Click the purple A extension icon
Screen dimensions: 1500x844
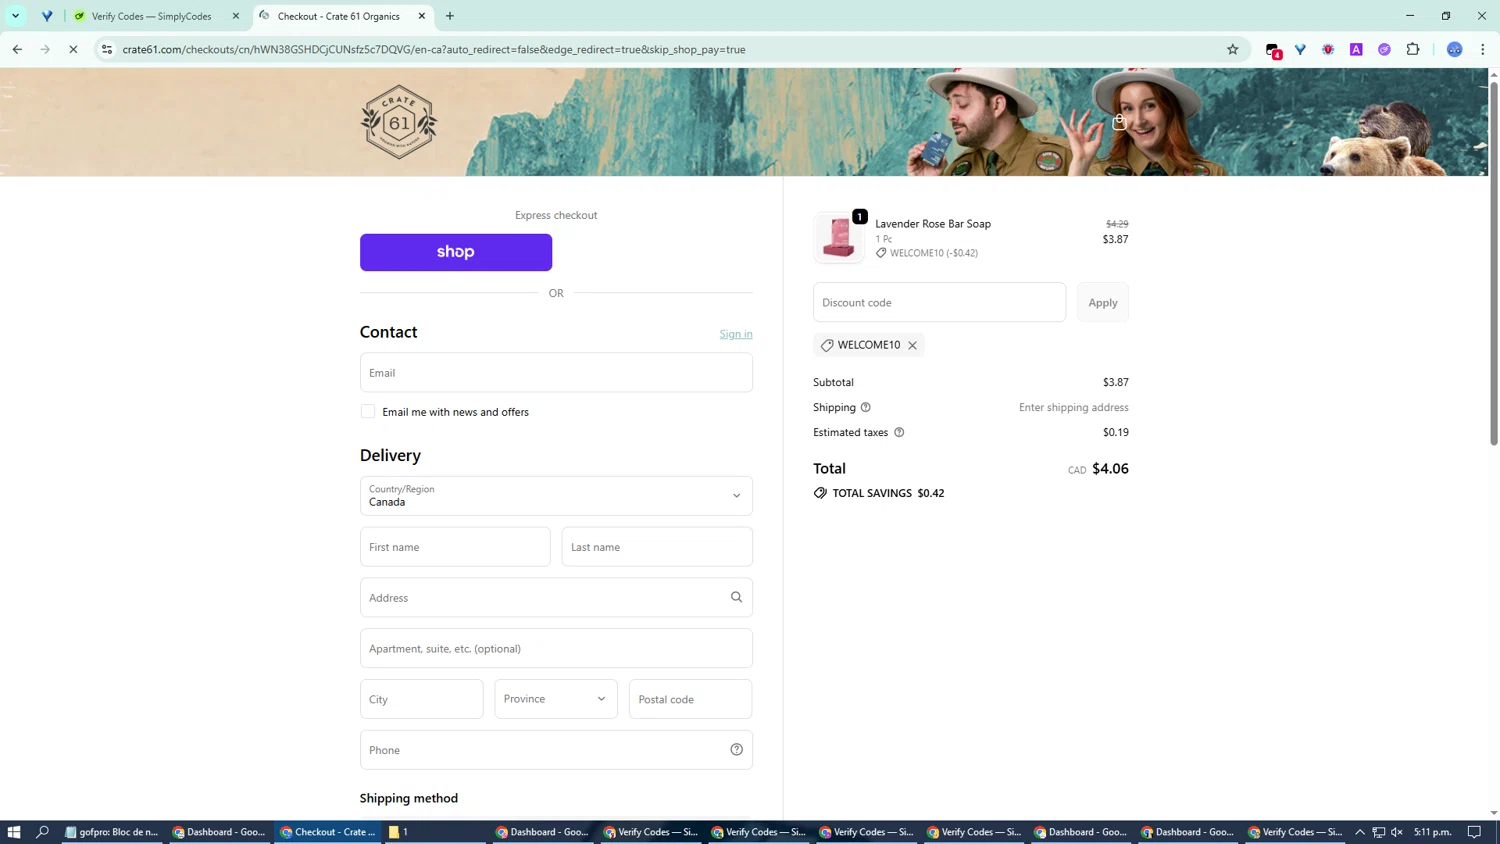[x=1356, y=49]
